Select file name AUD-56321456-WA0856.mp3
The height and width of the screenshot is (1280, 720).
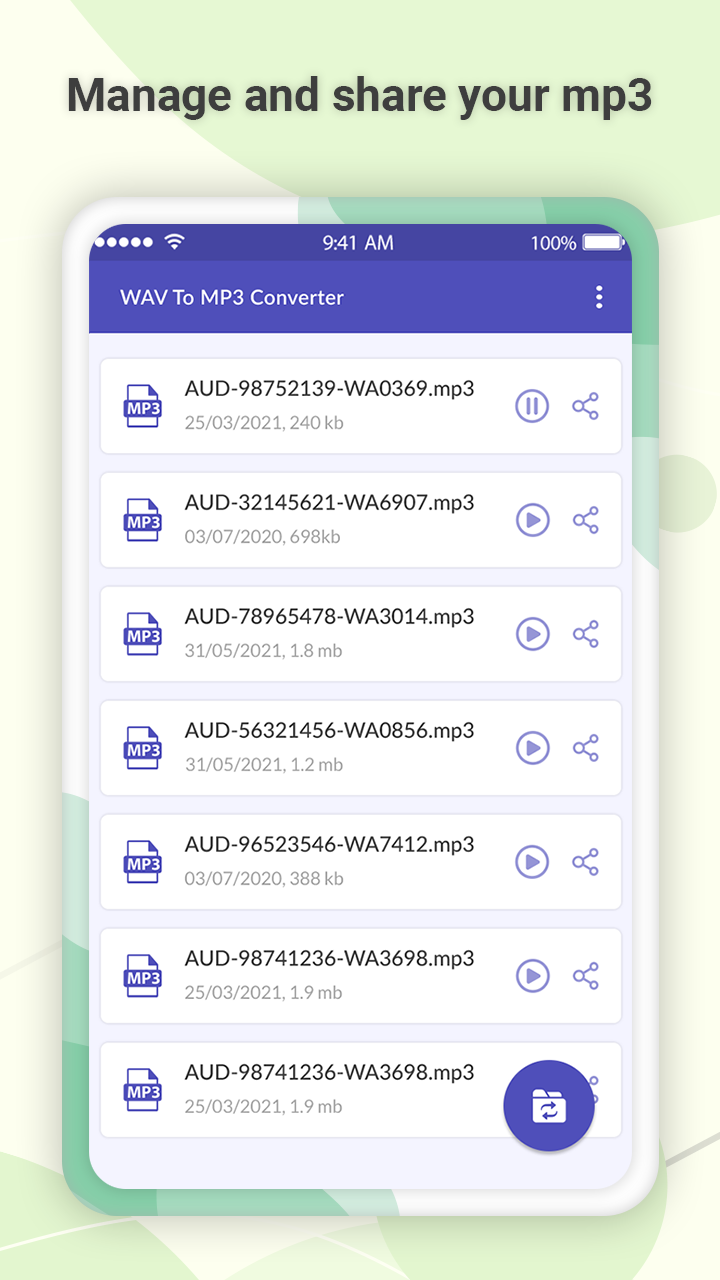pyautogui.click(x=329, y=731)
